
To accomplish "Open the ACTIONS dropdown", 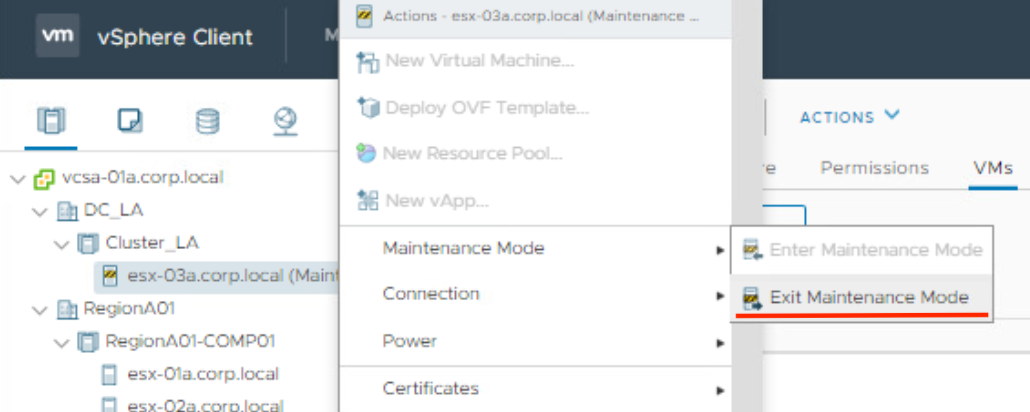I will click(849, 117).
